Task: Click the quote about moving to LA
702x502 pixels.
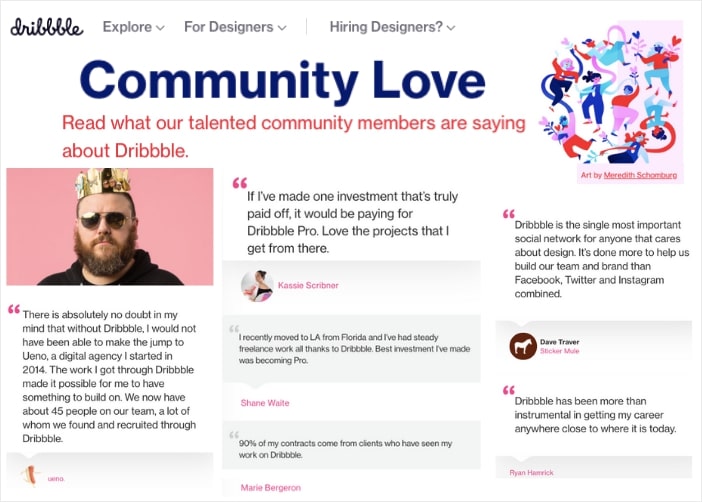Action: [x=354, y=348]
